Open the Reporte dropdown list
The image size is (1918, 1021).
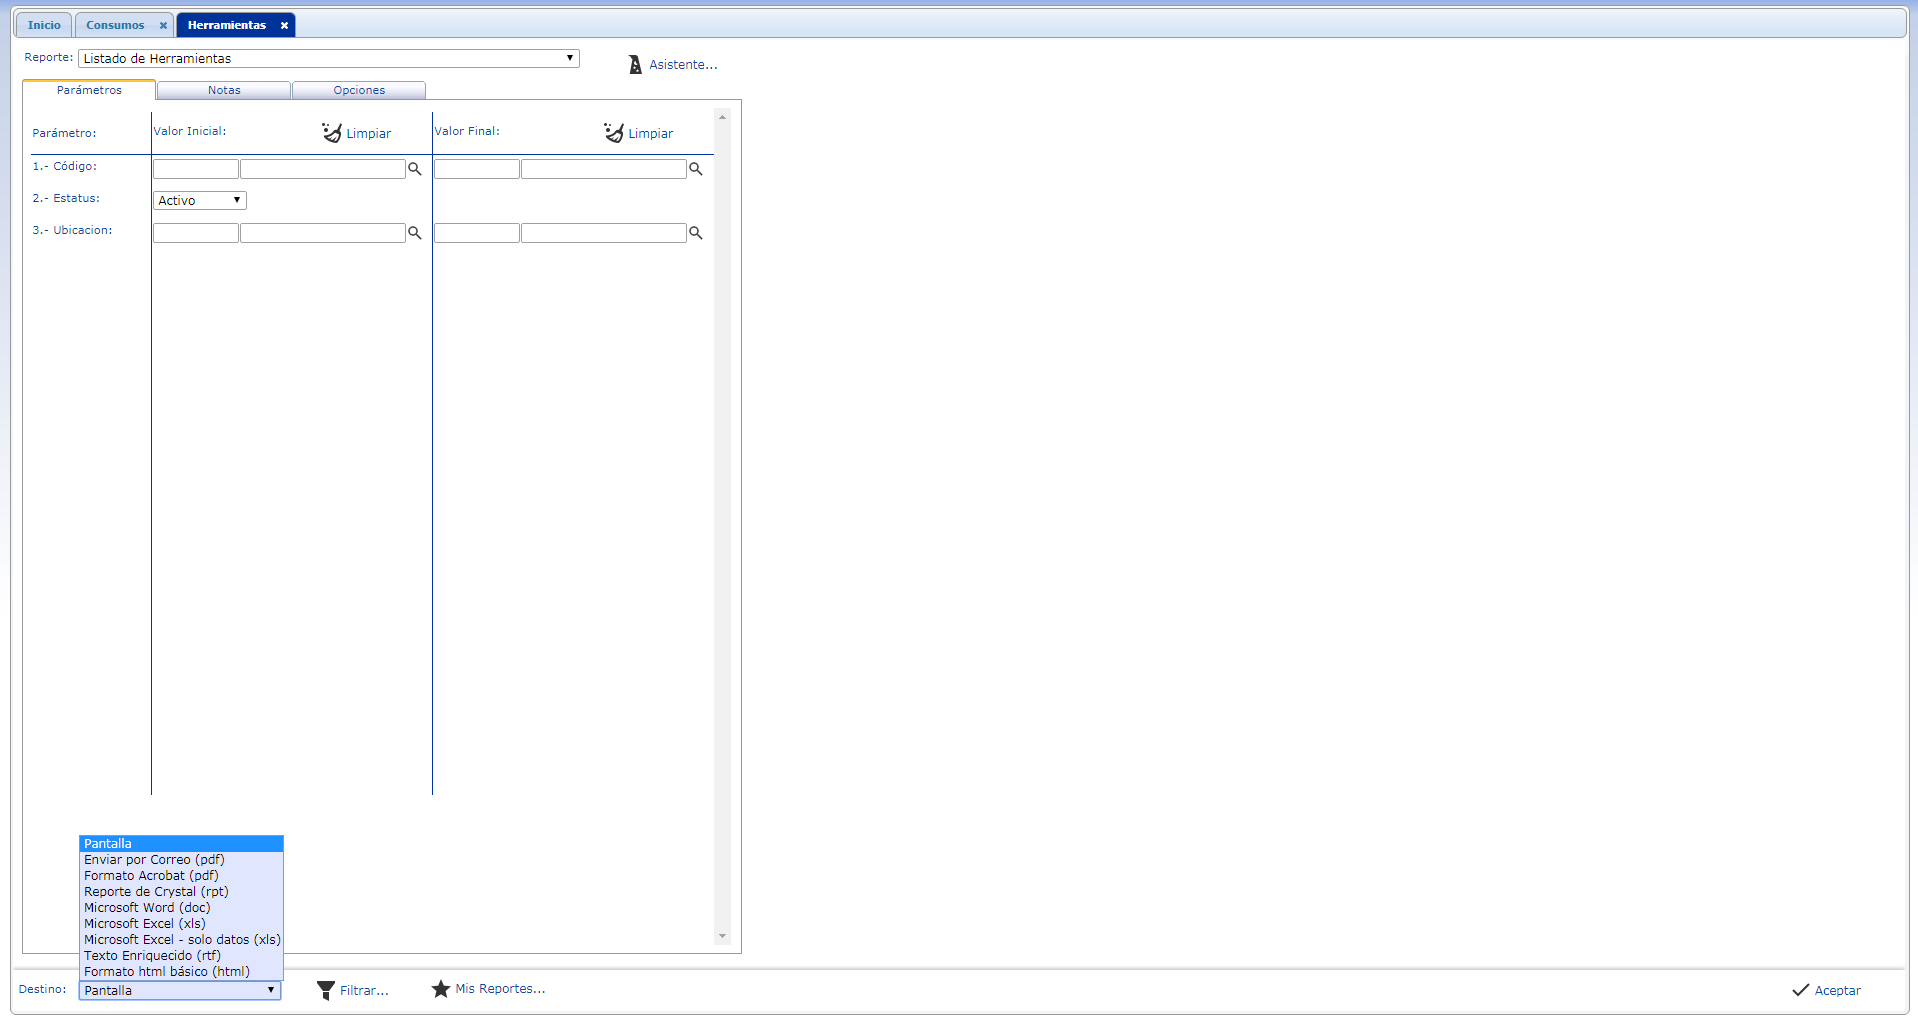point(329,59)
